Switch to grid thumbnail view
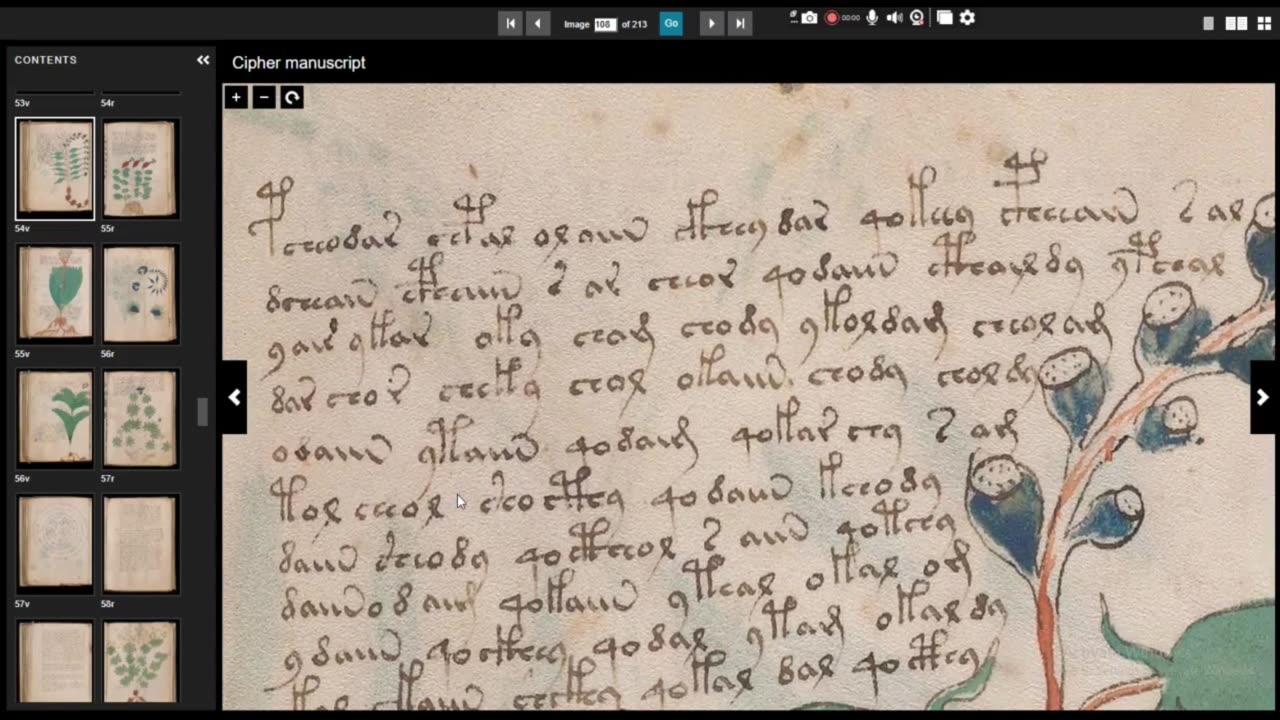The width and height of the screenshot is (1280, 720). tap(1263, 23)
